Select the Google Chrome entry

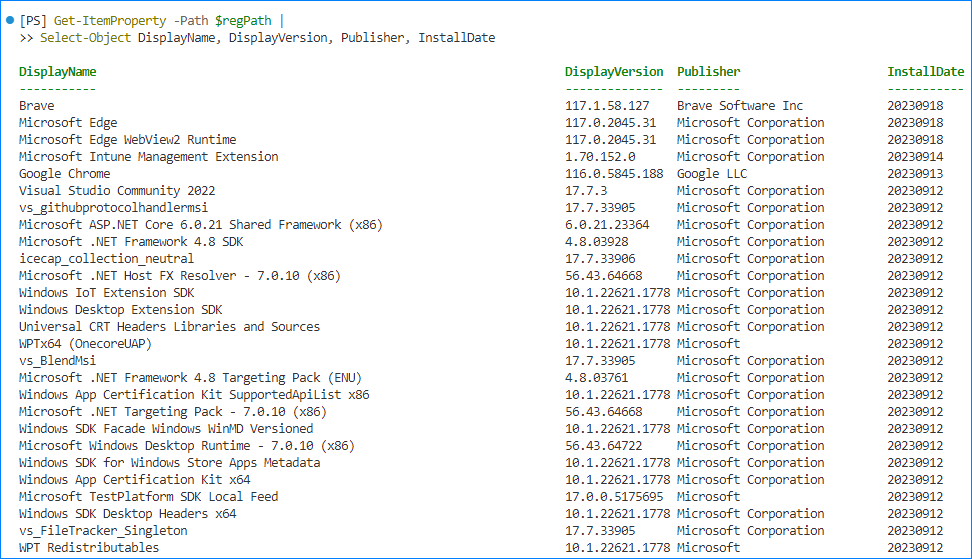64,174
